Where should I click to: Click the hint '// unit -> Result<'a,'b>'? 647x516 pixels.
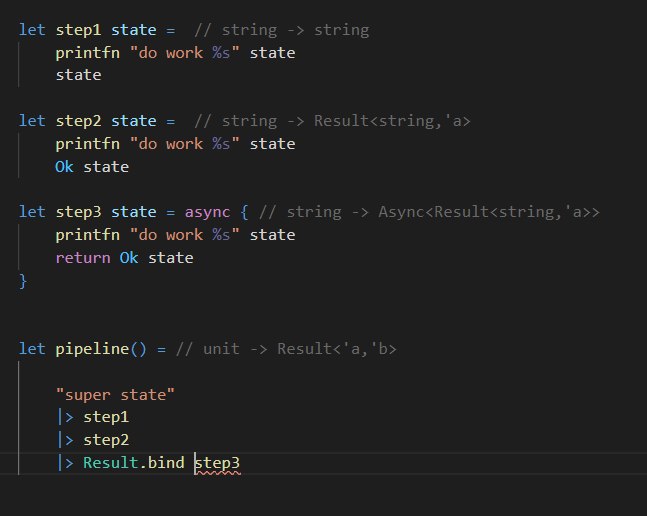286,349
